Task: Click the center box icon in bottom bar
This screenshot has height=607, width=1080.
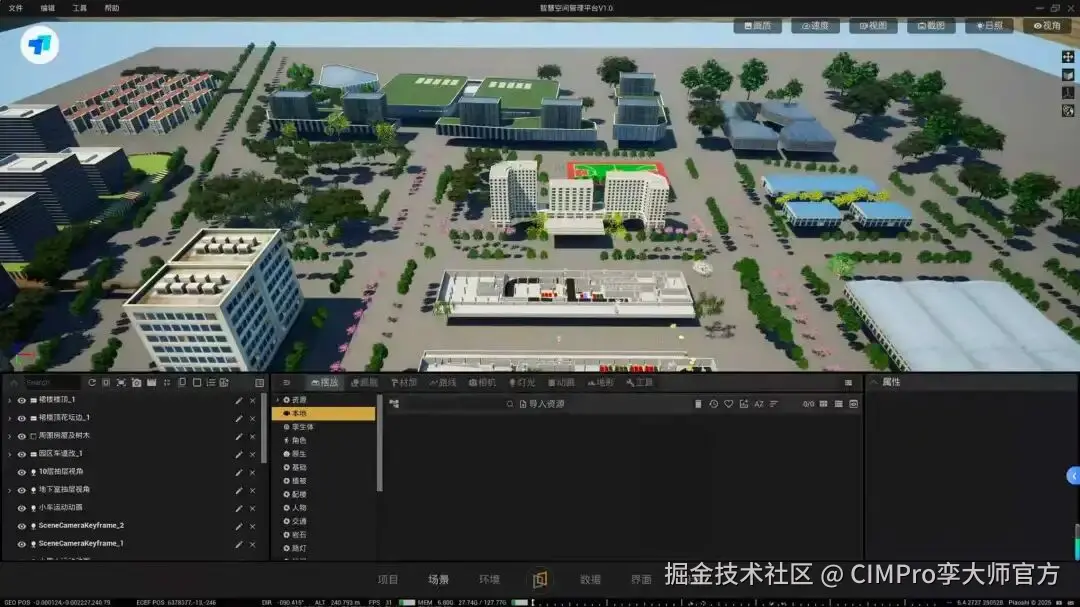Action: tap(540, 579)
